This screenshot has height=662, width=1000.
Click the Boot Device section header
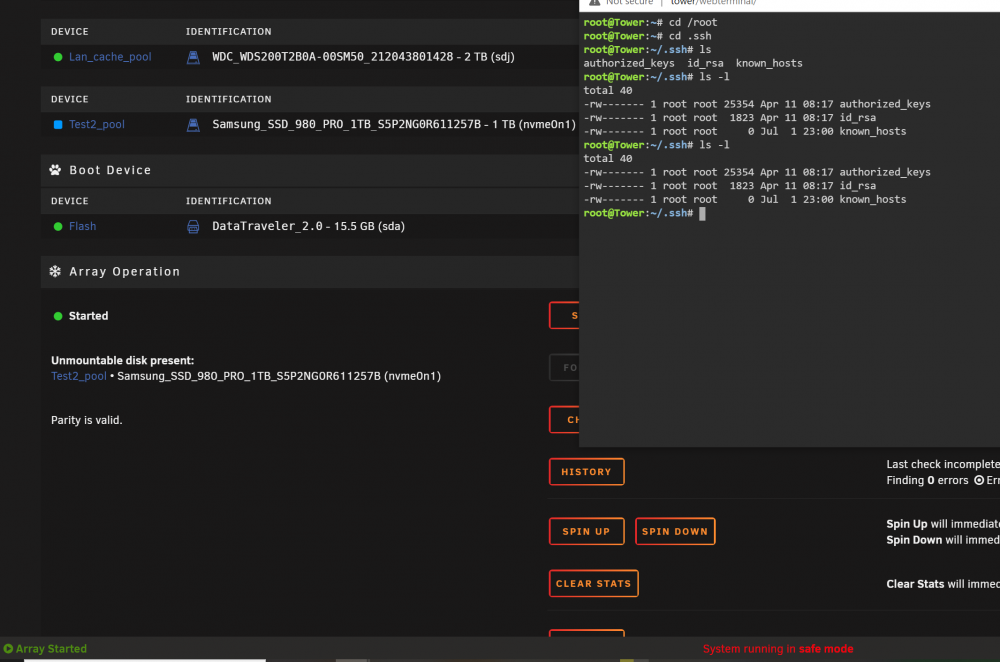[x=309, y=170]
